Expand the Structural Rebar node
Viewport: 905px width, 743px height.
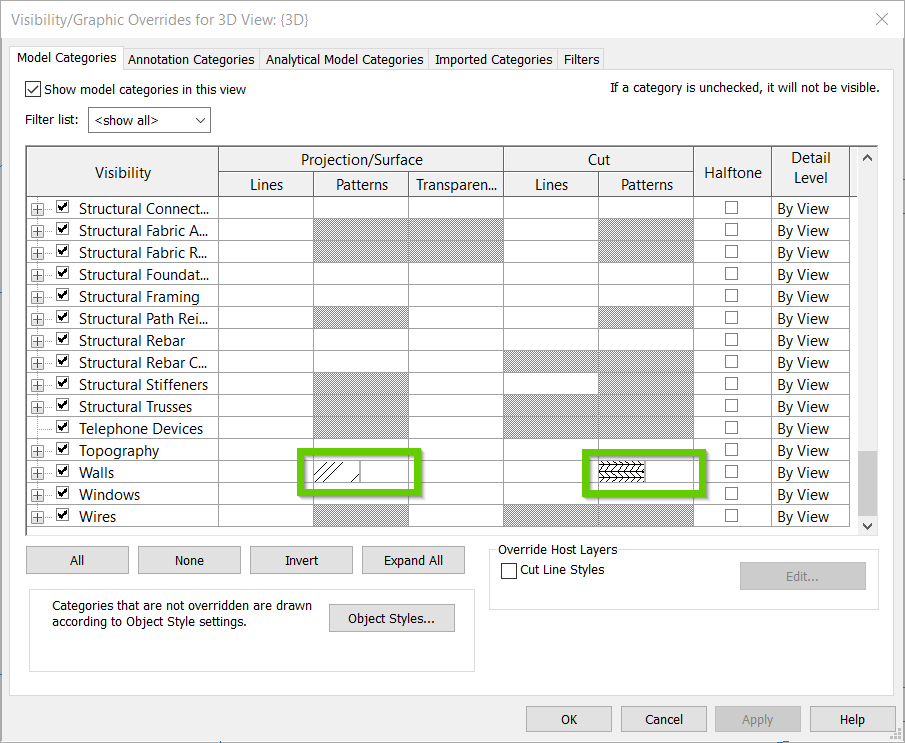click(37, 341)
